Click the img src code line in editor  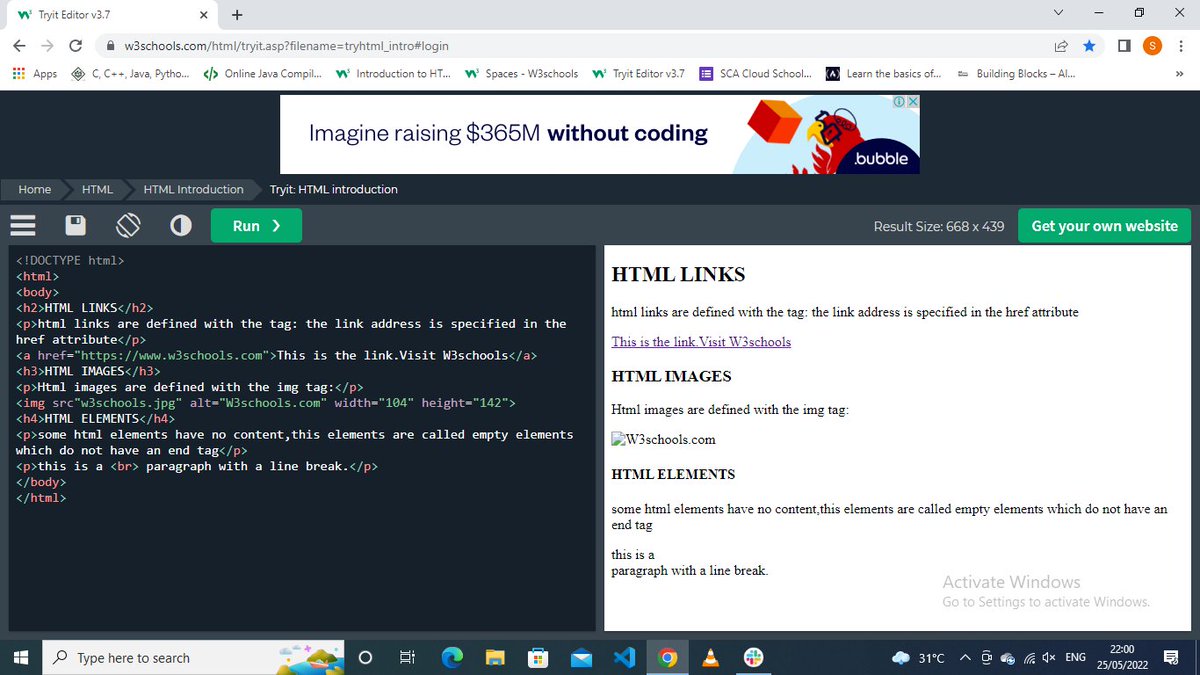266,403
